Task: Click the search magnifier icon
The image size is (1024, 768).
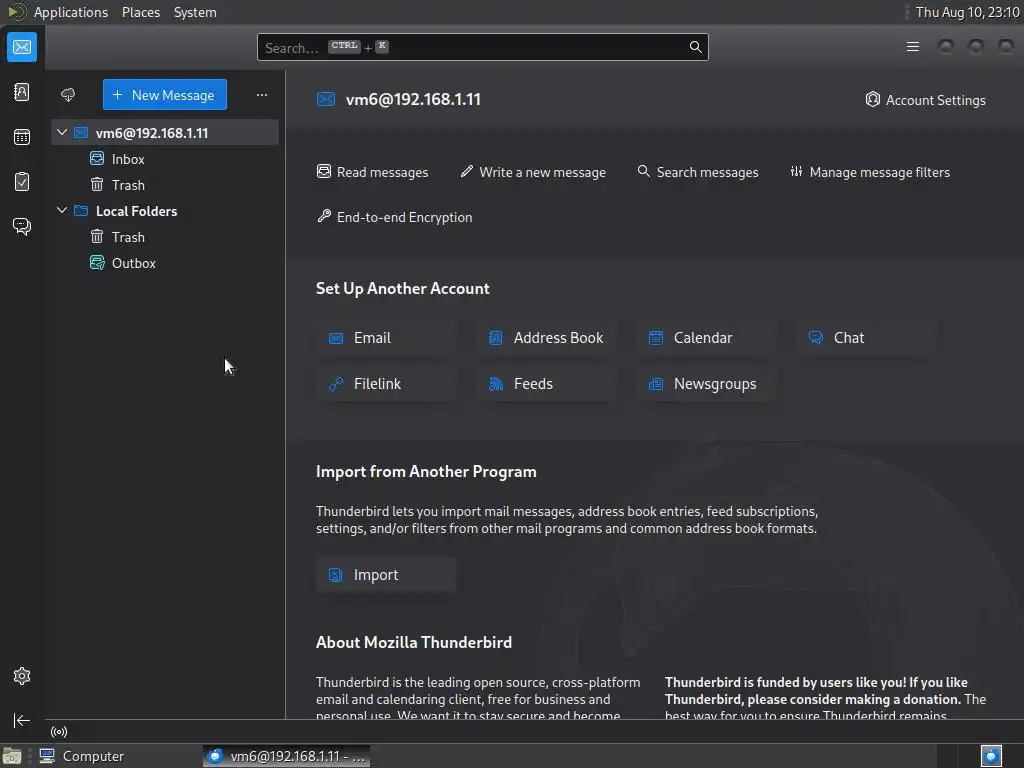Action: tap(696, 47)
